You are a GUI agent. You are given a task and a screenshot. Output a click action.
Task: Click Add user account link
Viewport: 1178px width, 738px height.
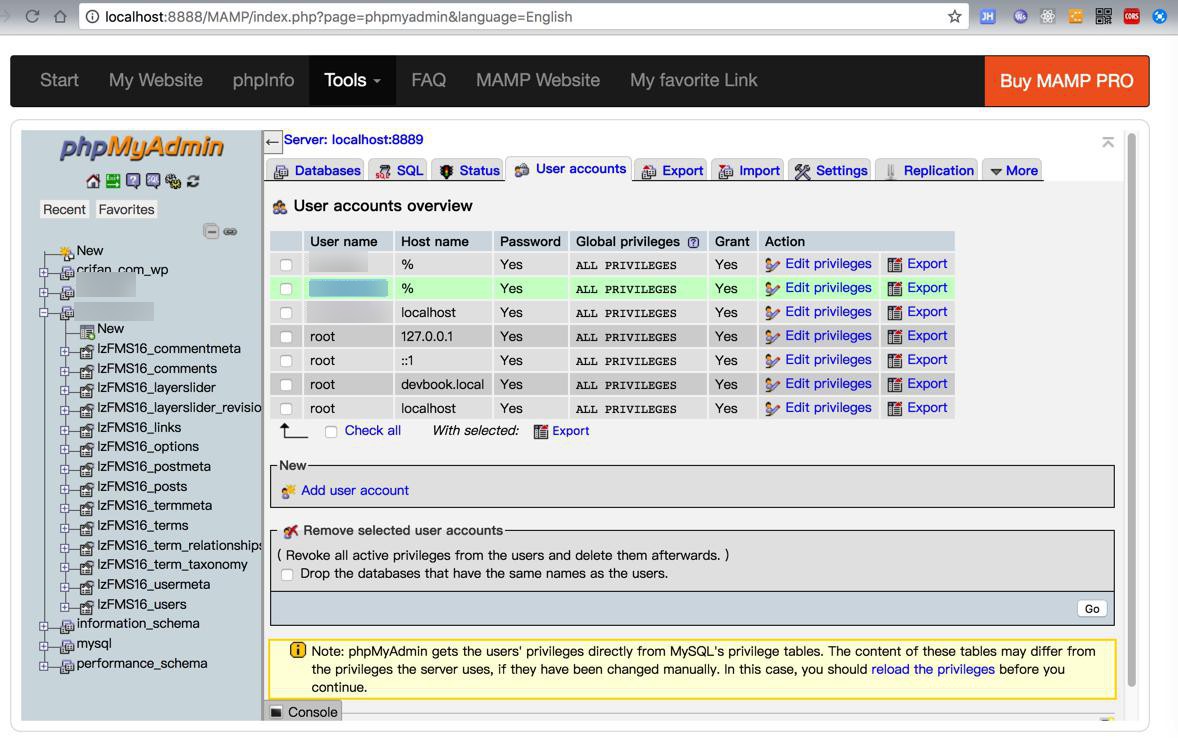pyautogui.click(x=355, y=491)
